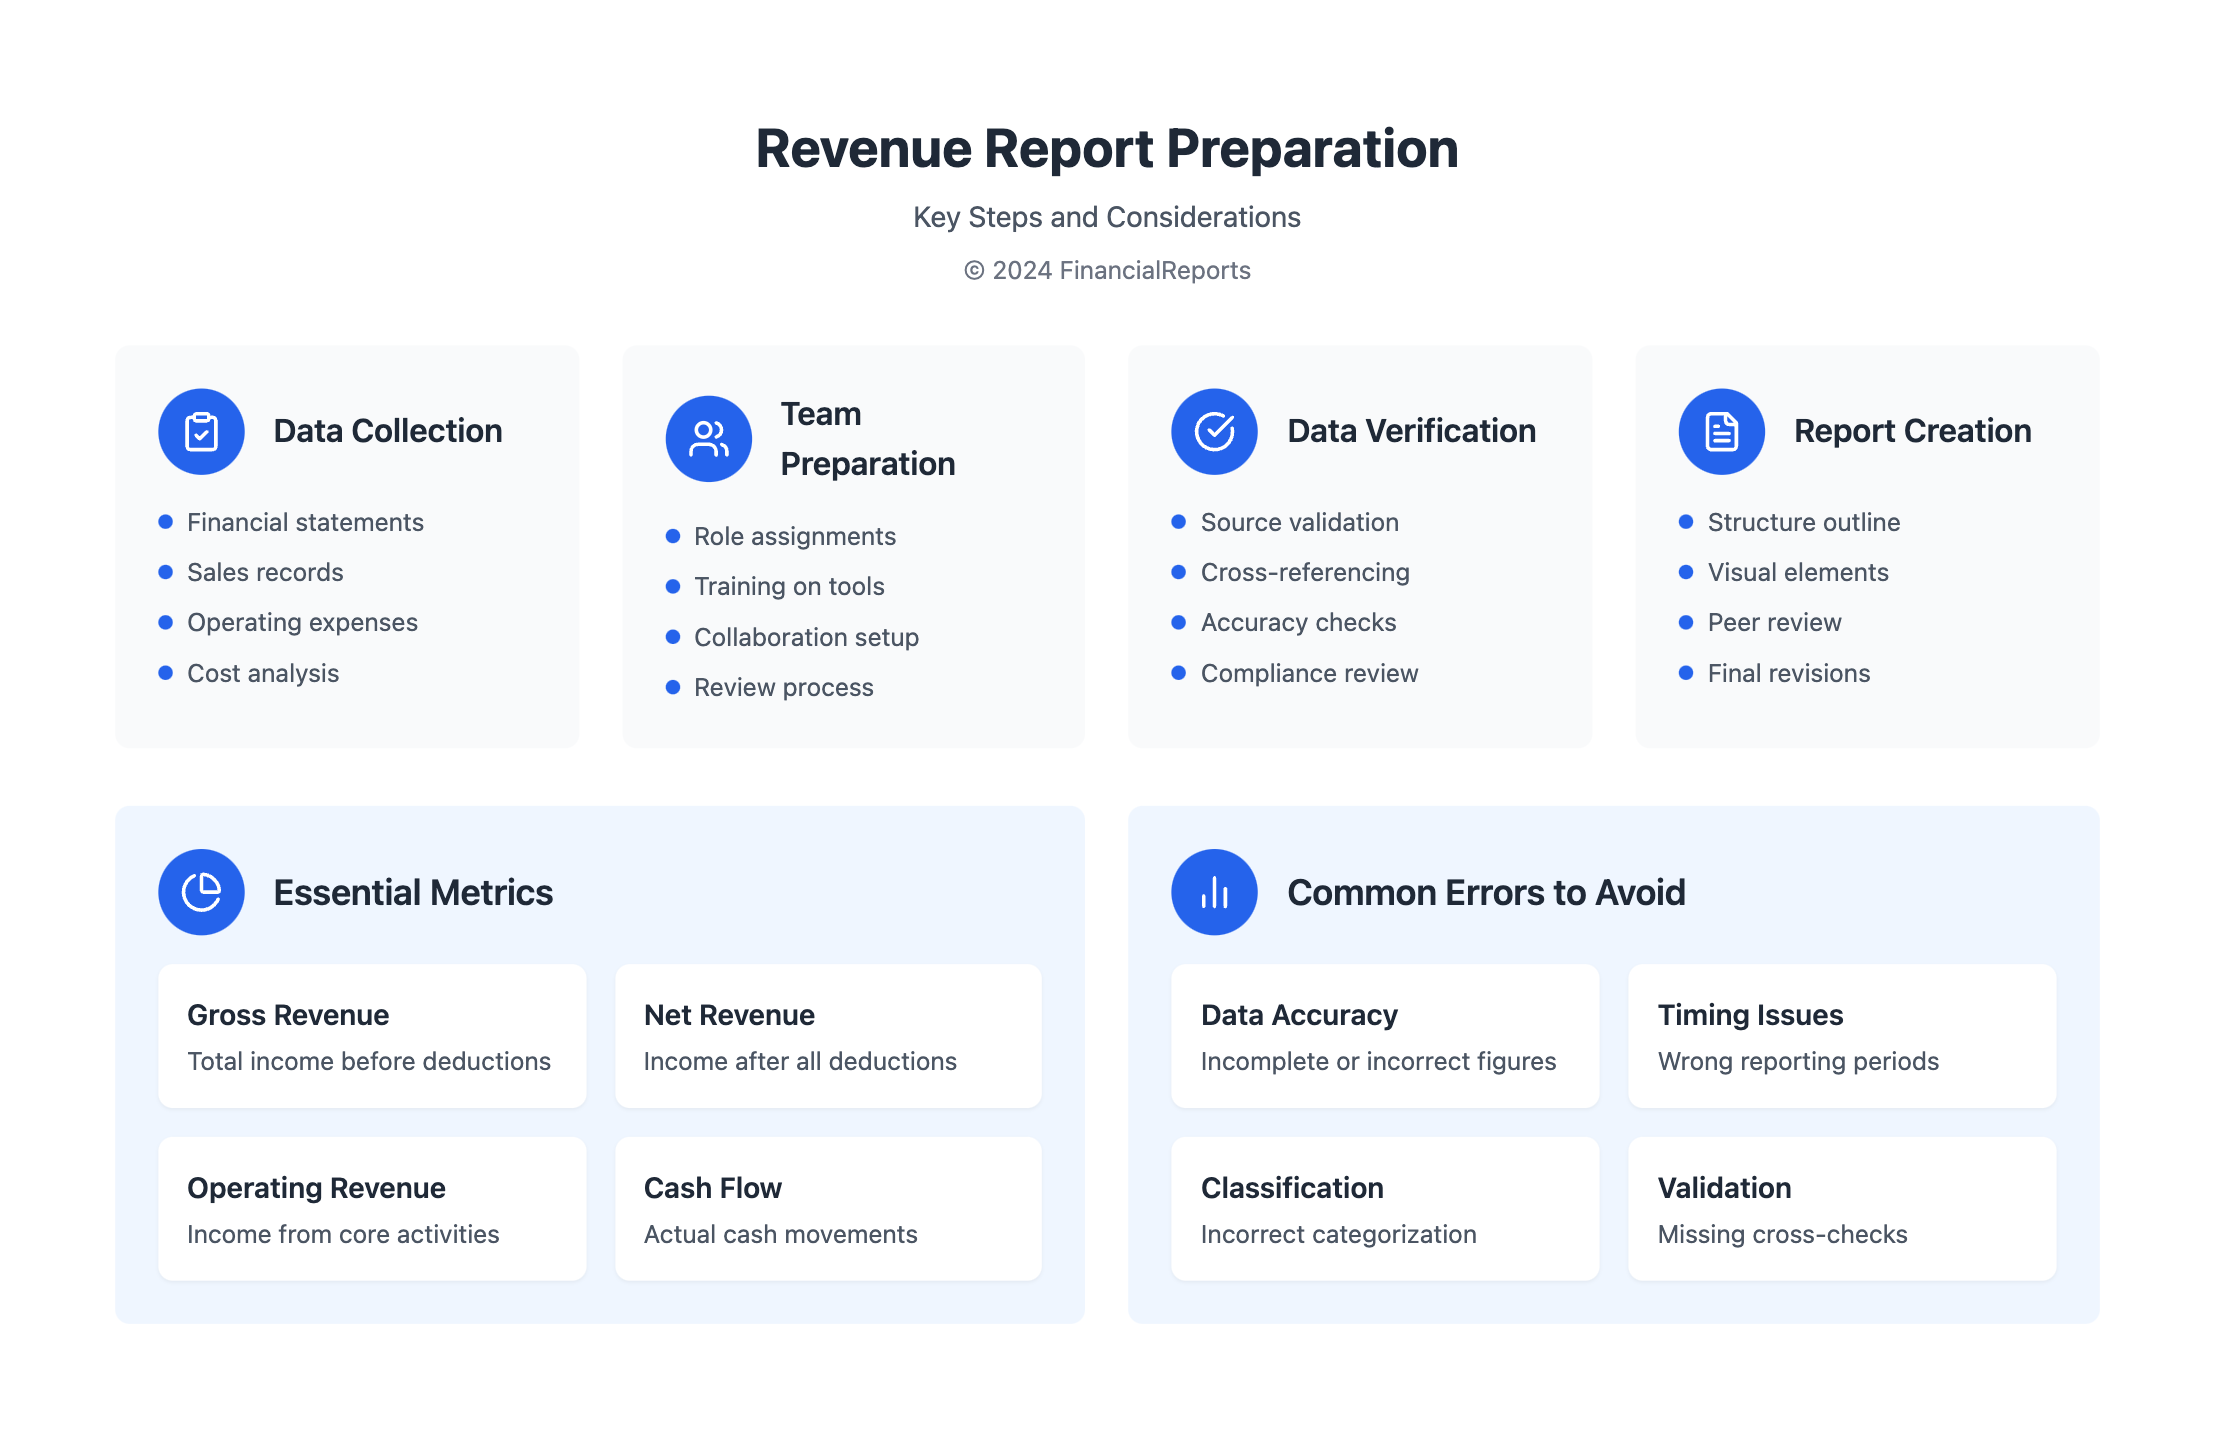Click the bullet next to Financial statements
Image resolution: width=2215 pixels, height=1439 pixels.
coord(166,521)
